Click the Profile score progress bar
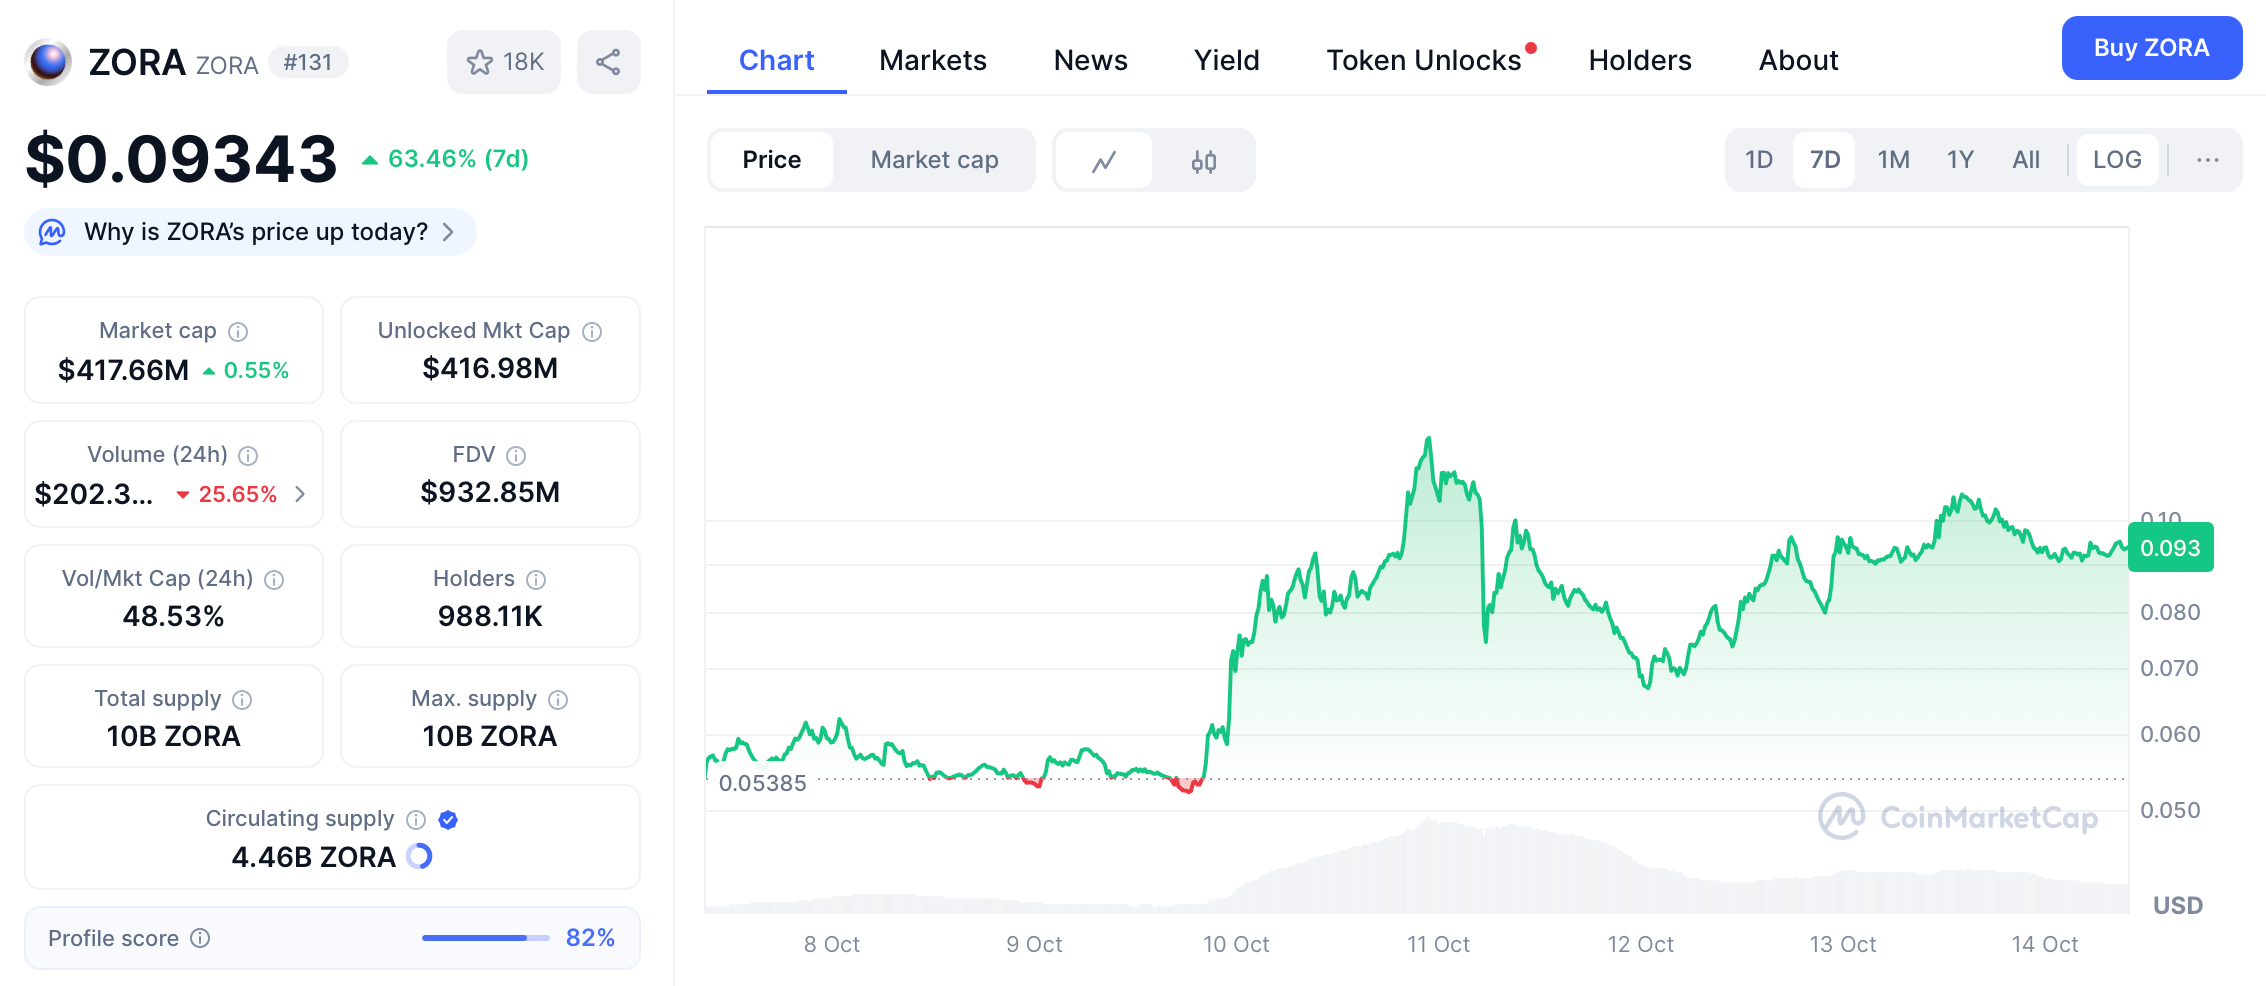The image size is (2266, 986). click(x=478, y=938)
